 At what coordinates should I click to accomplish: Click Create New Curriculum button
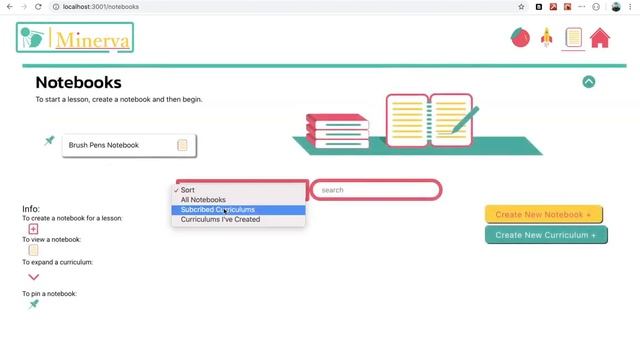546,235
